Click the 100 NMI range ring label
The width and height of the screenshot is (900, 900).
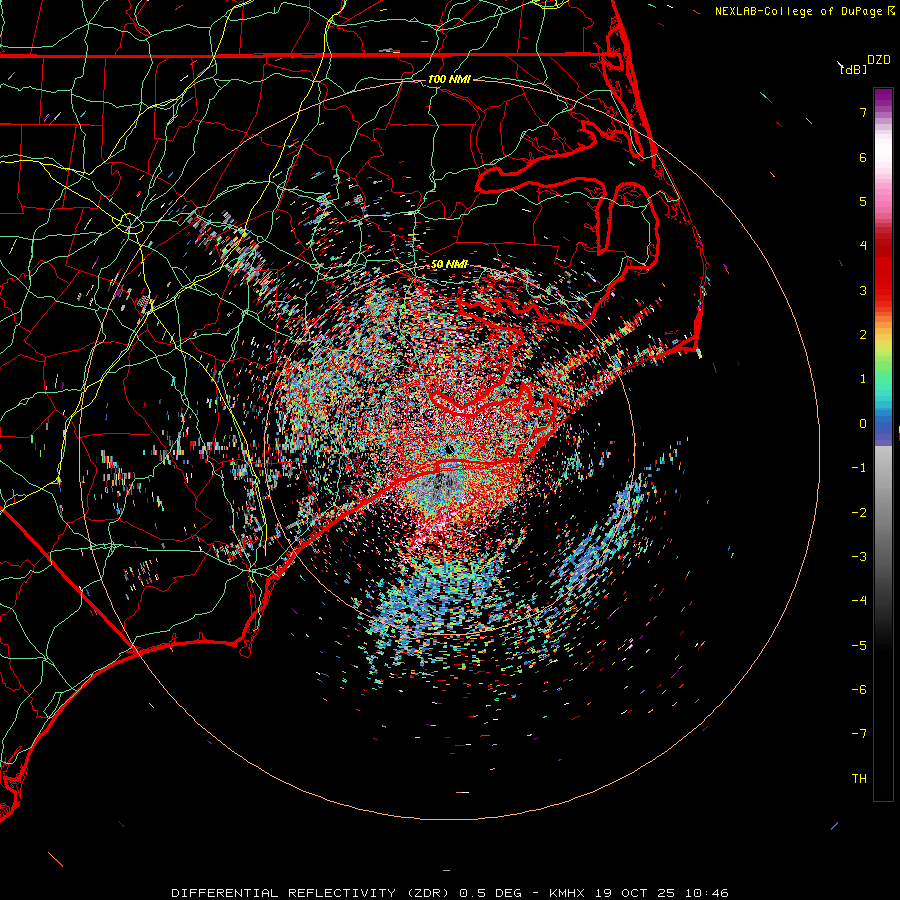[449, 79]
